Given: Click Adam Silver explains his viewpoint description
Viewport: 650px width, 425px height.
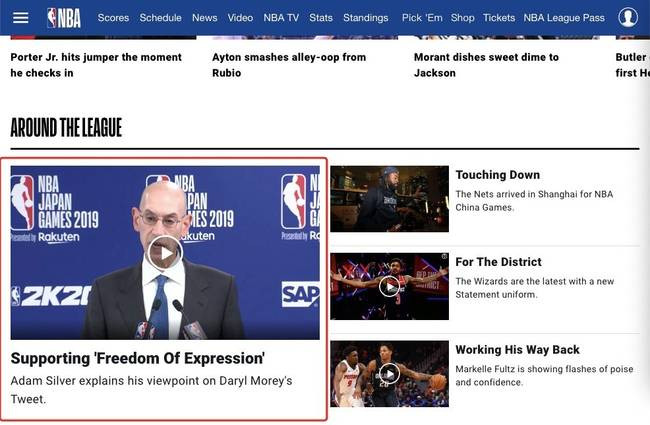Looking at the screenshot, I should coord(151,390).
